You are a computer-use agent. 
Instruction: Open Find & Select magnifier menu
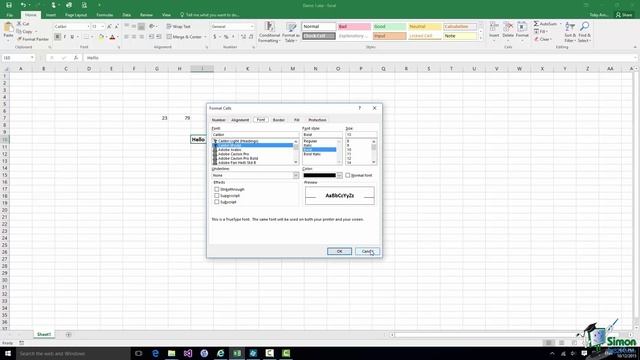[x=584, y=32]
